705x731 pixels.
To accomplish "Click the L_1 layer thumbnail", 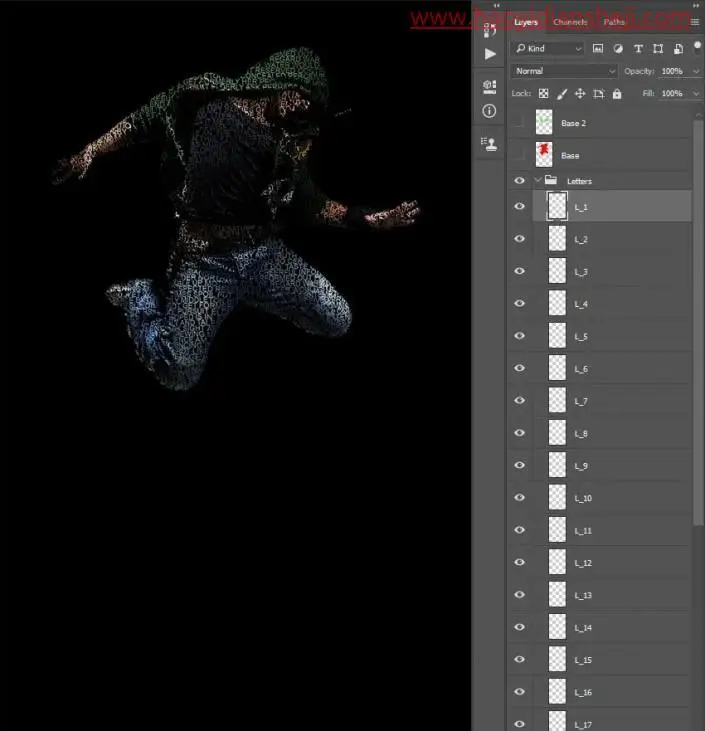I will [x=557, y=206].
